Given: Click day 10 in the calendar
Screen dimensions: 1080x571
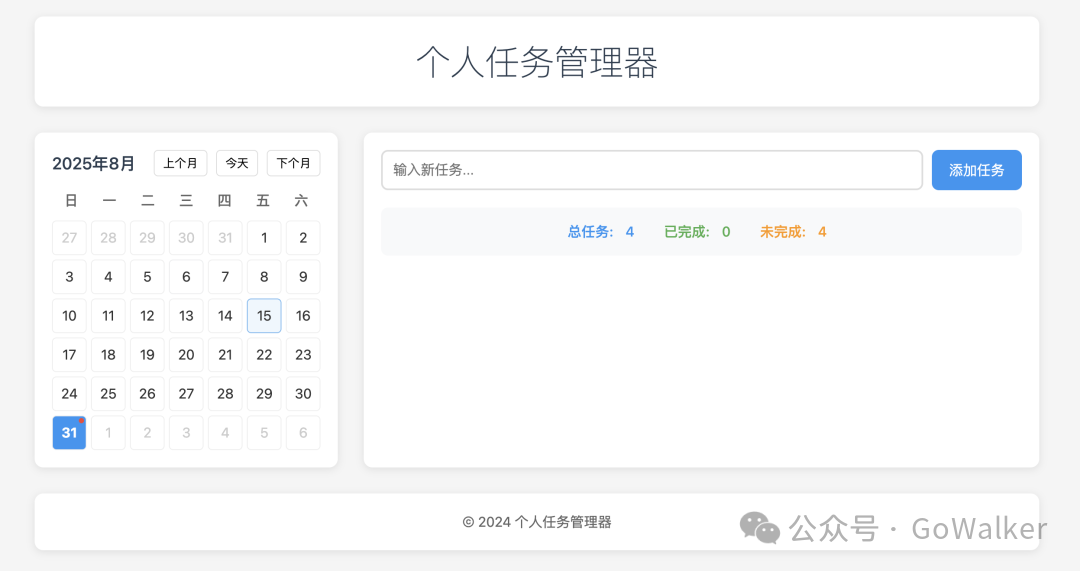Looking at the screenshot, I should [x=70, y=315].
